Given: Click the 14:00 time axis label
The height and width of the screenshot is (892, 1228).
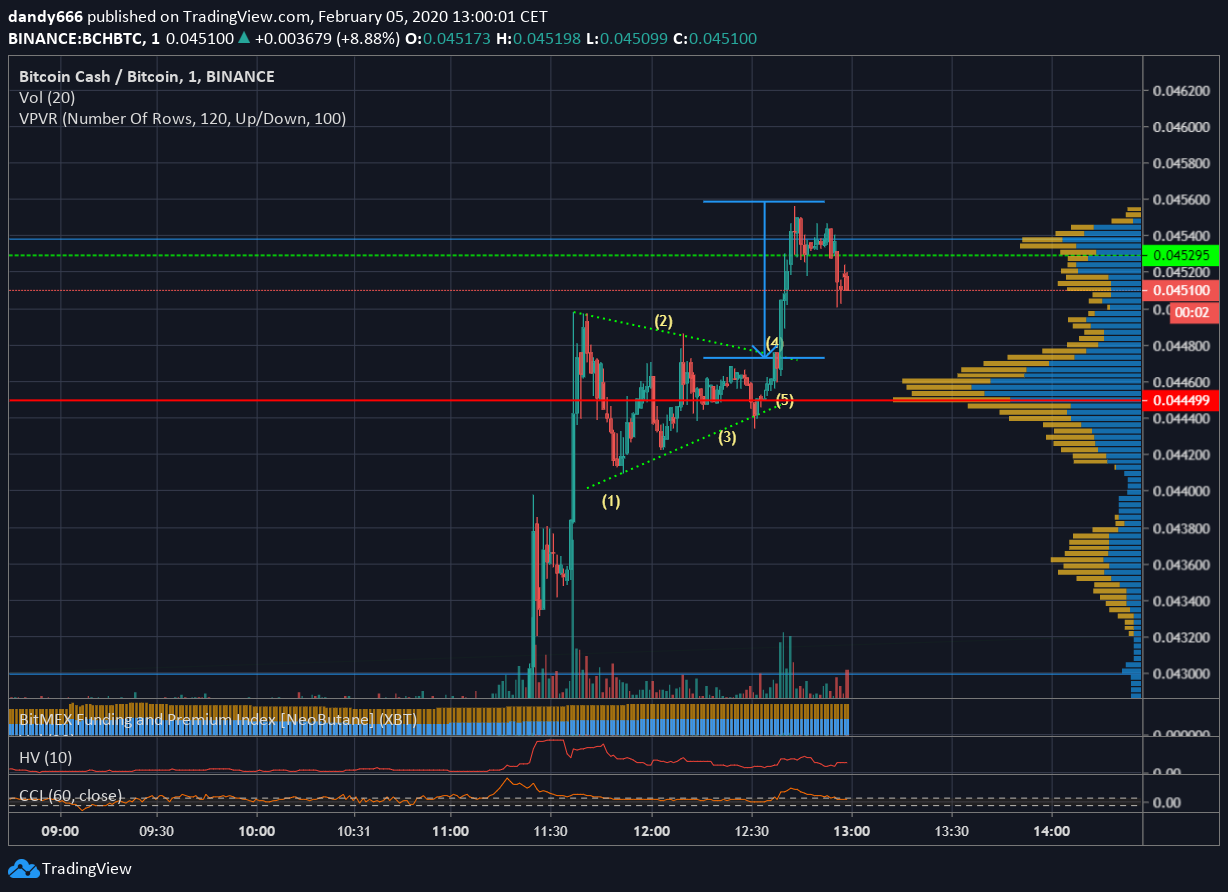Looking at the screenshot, I should 1052,831.
